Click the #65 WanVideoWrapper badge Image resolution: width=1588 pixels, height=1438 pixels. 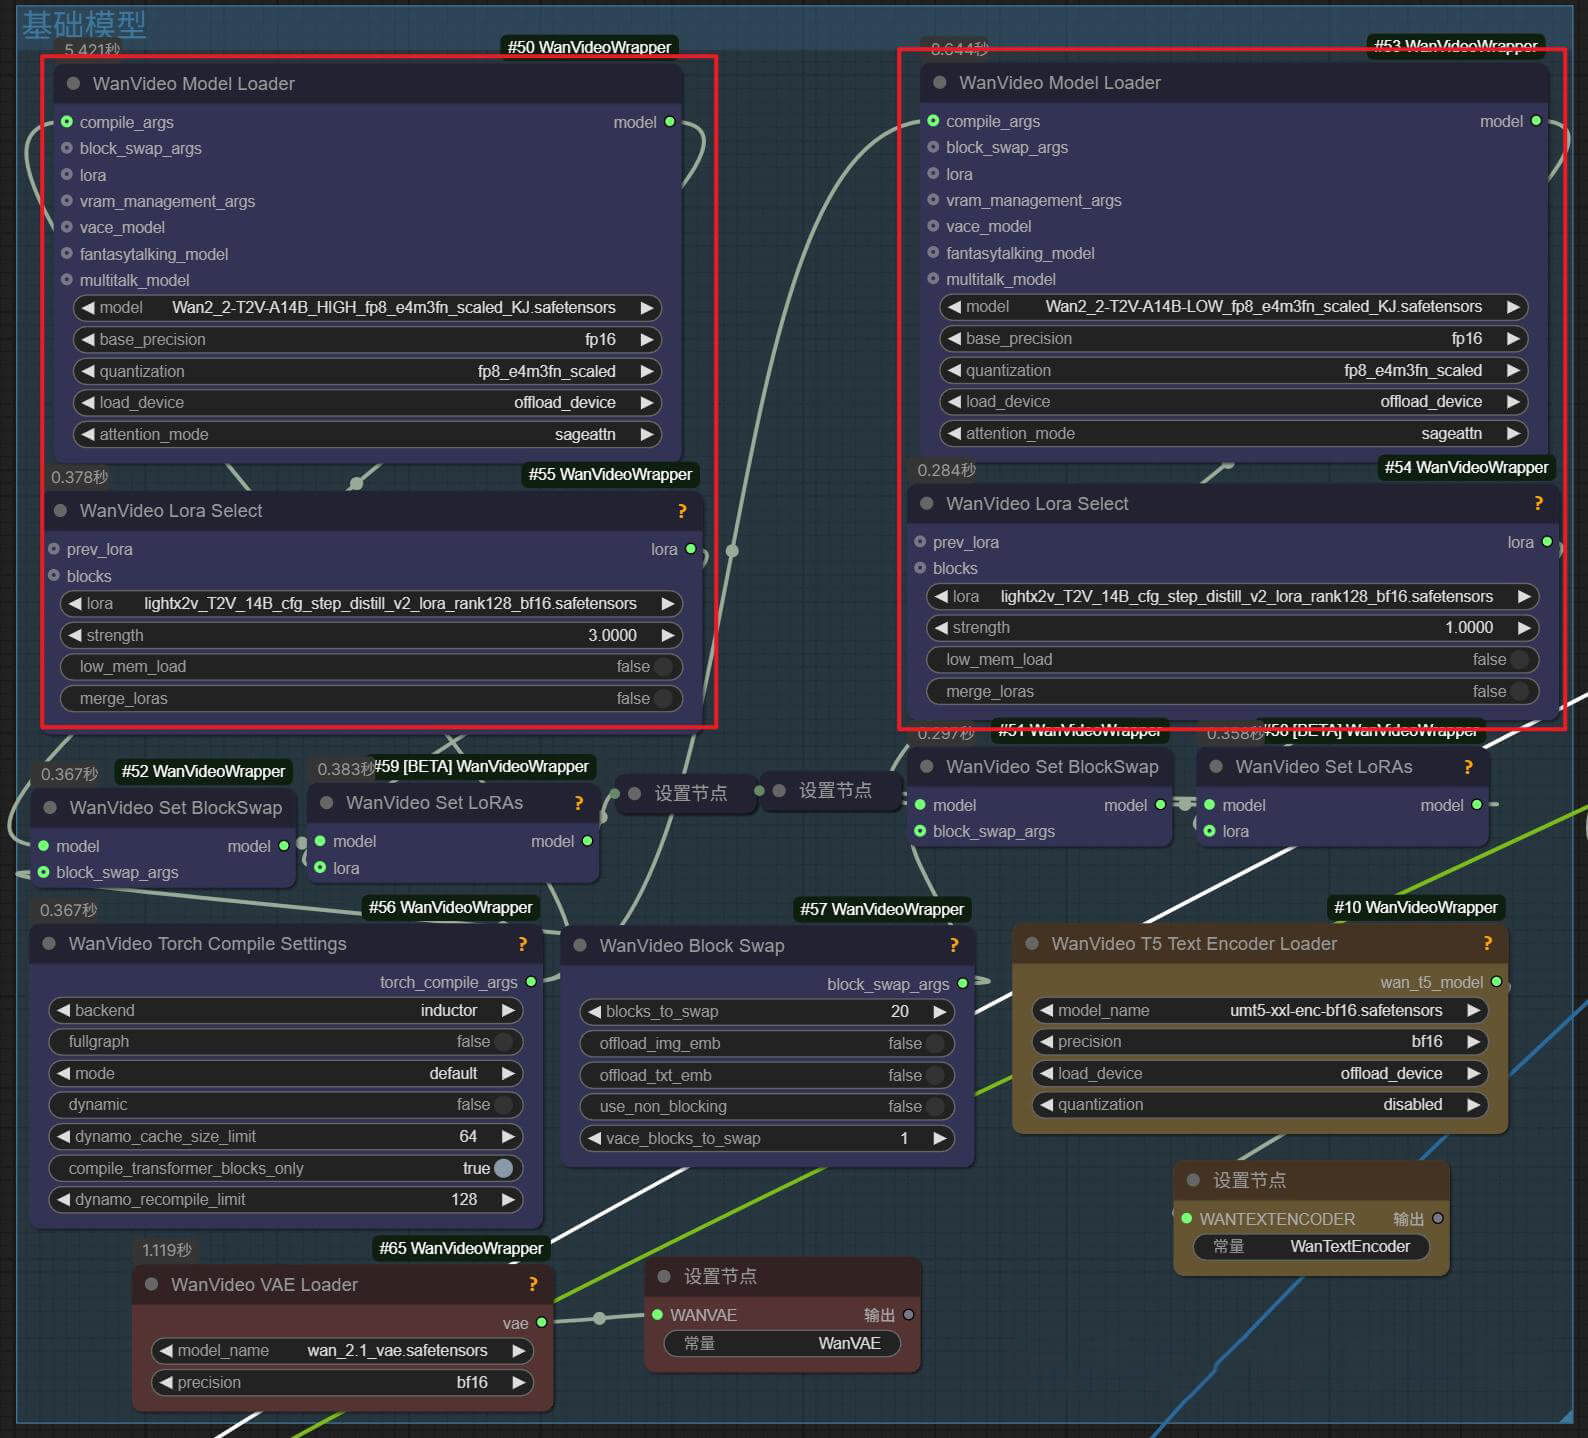point(461,1248)
